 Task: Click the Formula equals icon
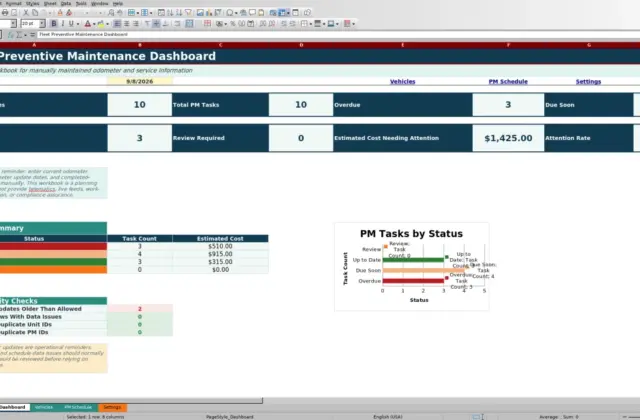(33, 35)
